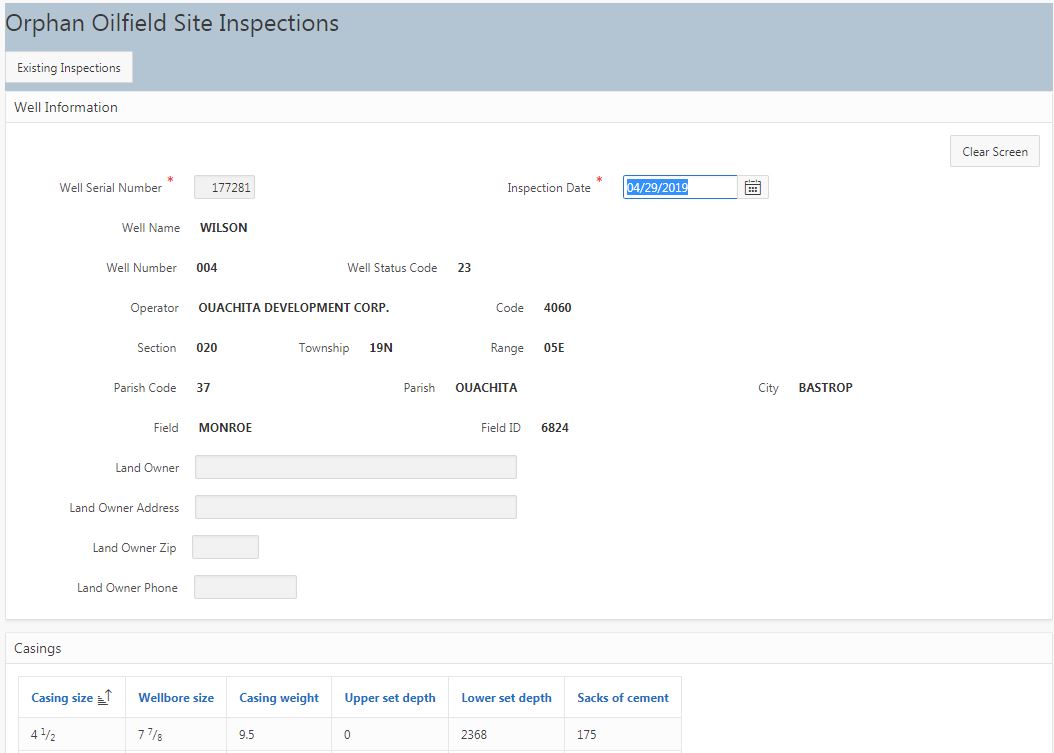Click the Land Owner text field
The height and width of the screenshot is (753, 1054).
pyautogui.click(x=355, y=467)
